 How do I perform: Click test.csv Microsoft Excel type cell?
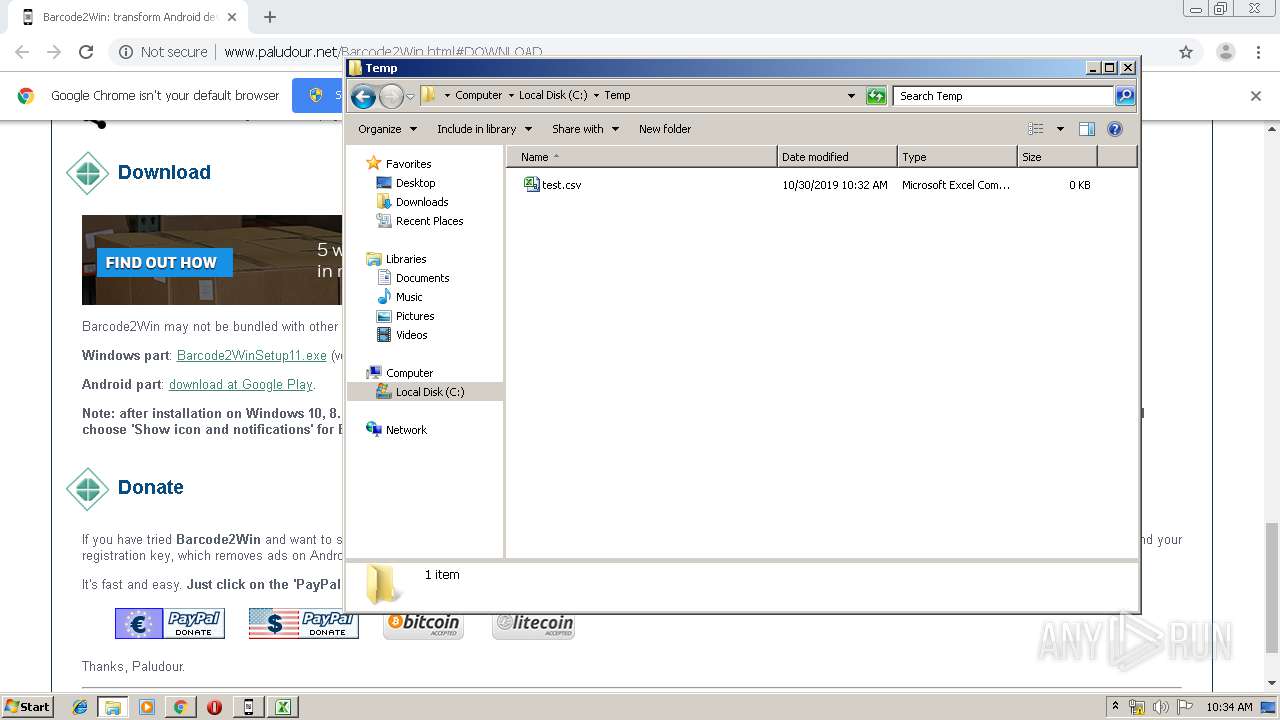956,185
